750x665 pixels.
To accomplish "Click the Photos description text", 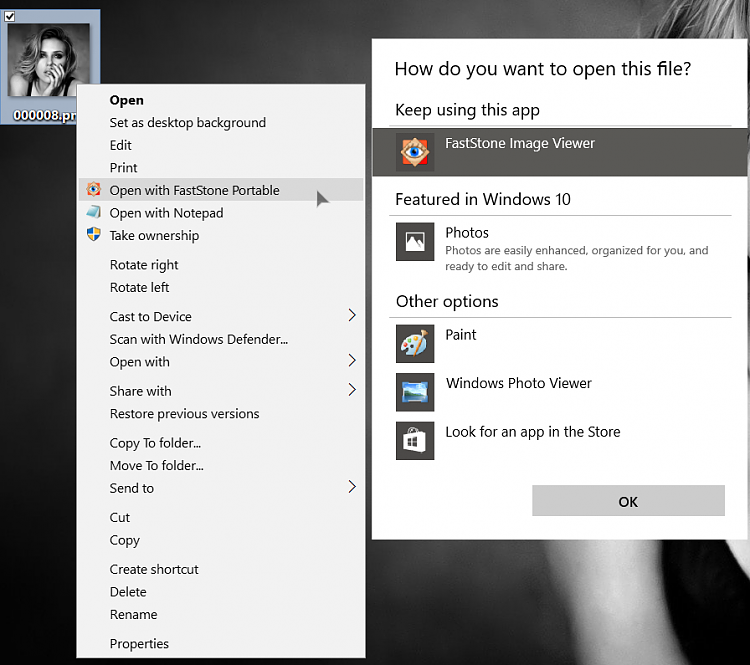I will click(576, 258).
